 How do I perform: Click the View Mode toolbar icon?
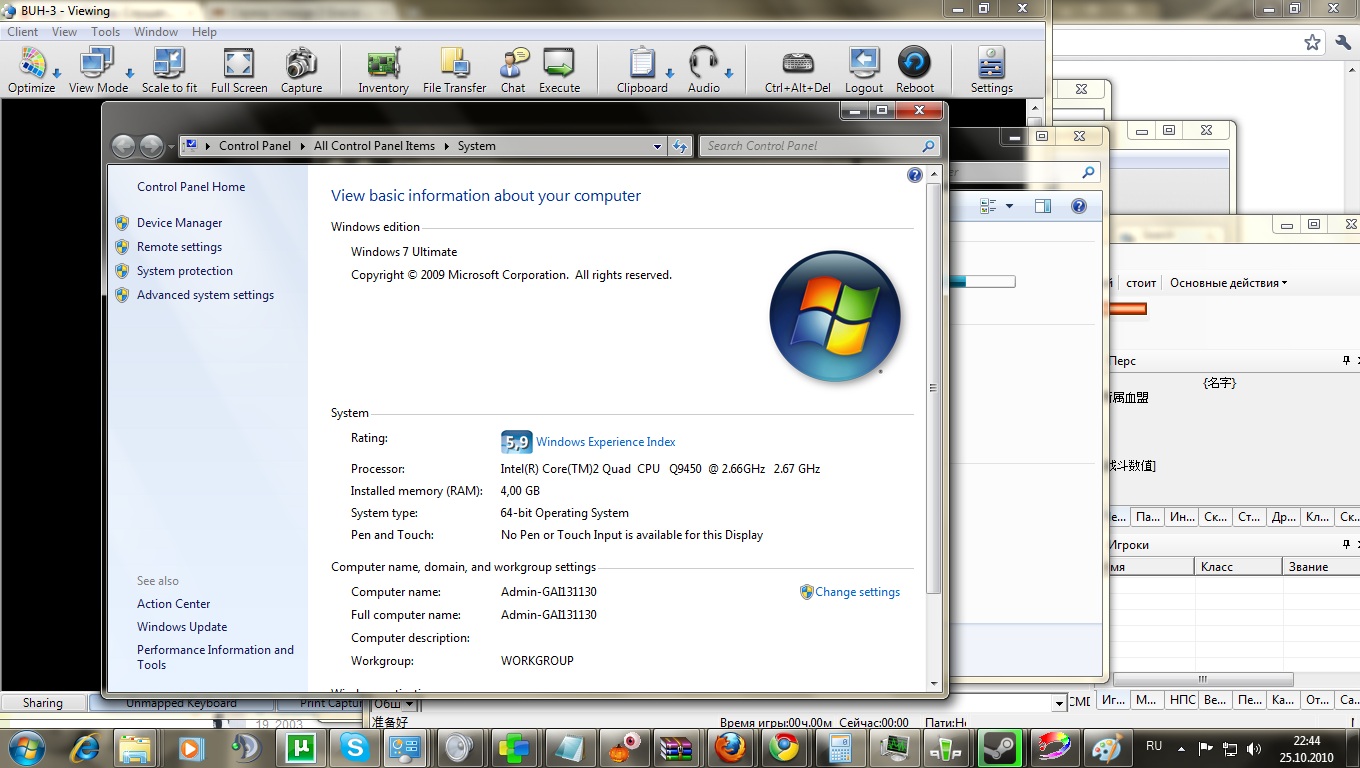coord(98,70)
